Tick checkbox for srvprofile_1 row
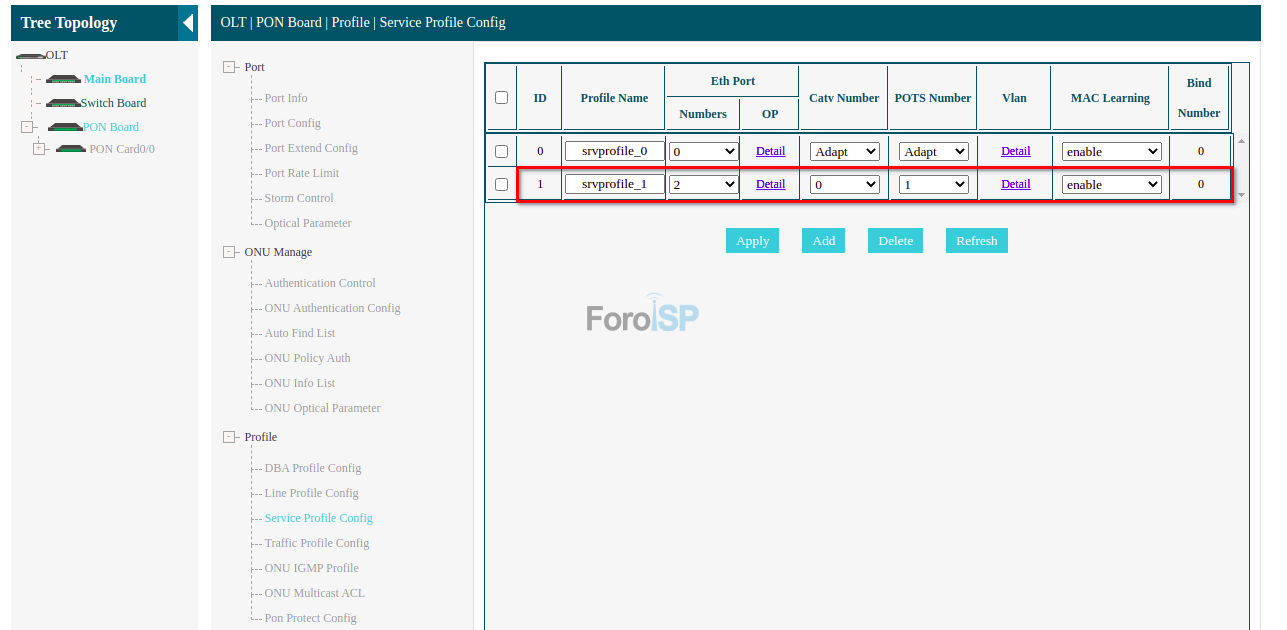The image size is (1287, 630). tap(502, 184)
